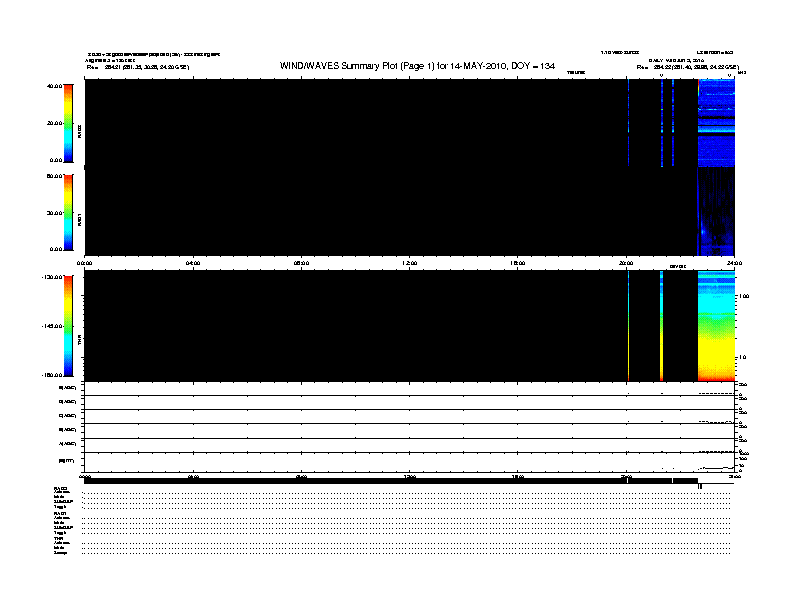
Task: Click the vertical TNR panel axis label
Action: (79, 340)
